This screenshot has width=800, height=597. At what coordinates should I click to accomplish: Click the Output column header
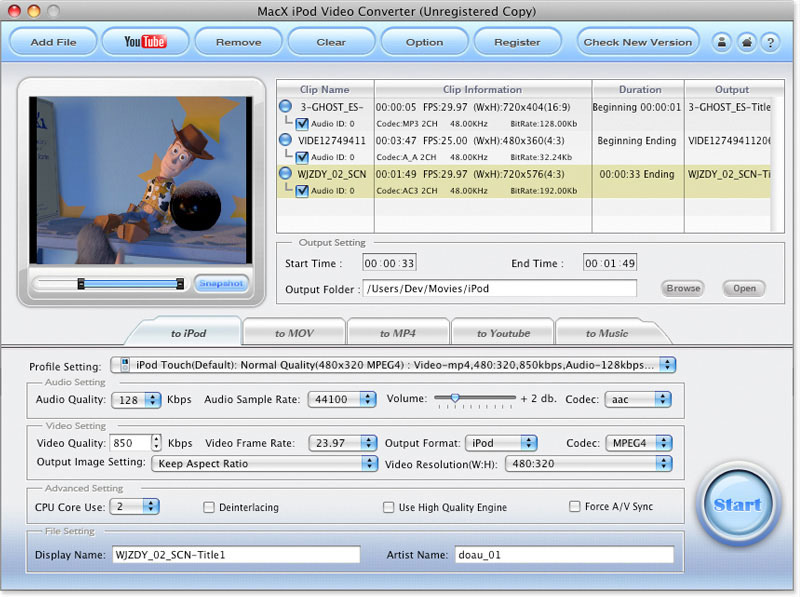[x=732, y=89]
